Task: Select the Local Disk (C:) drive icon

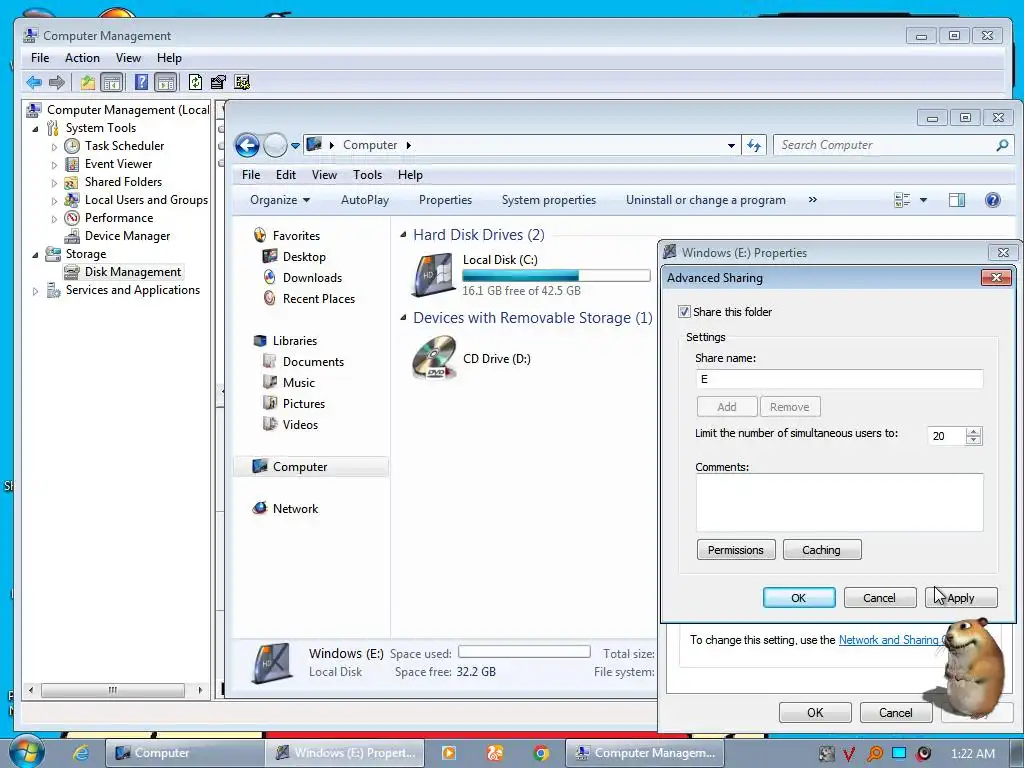Action: point(433,274)
